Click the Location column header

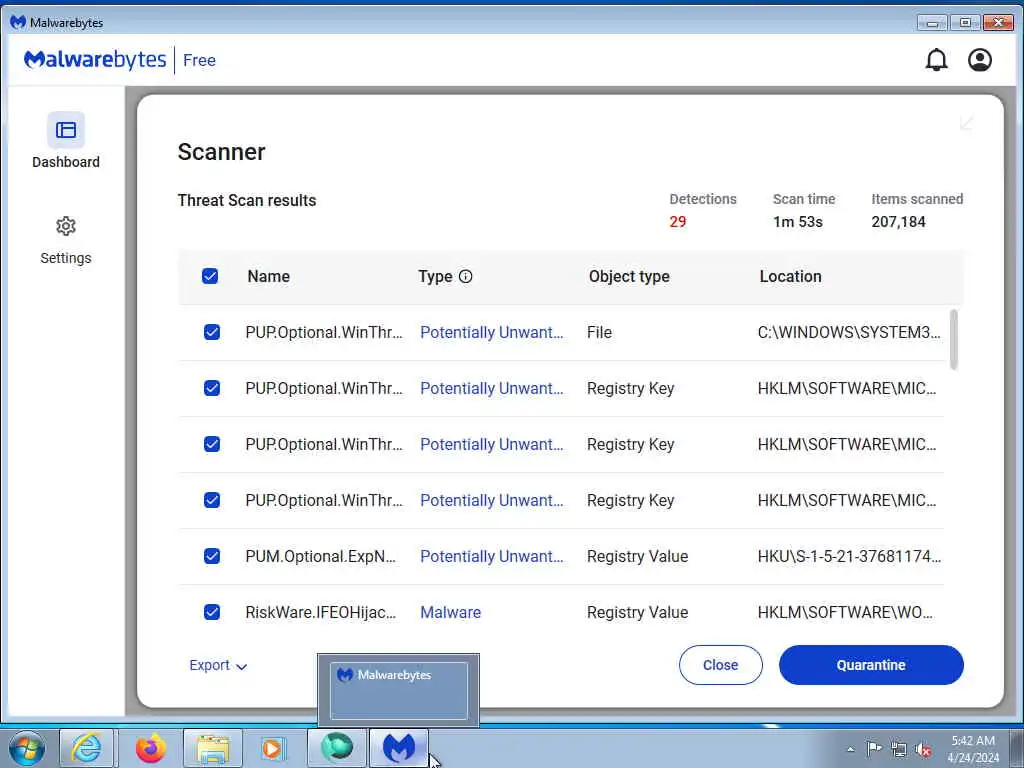pos(790,276)
